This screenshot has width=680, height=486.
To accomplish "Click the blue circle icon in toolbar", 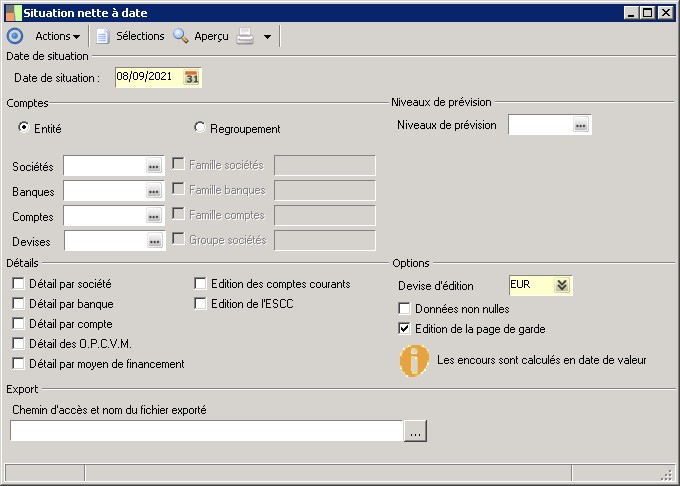I will [14, 36].
